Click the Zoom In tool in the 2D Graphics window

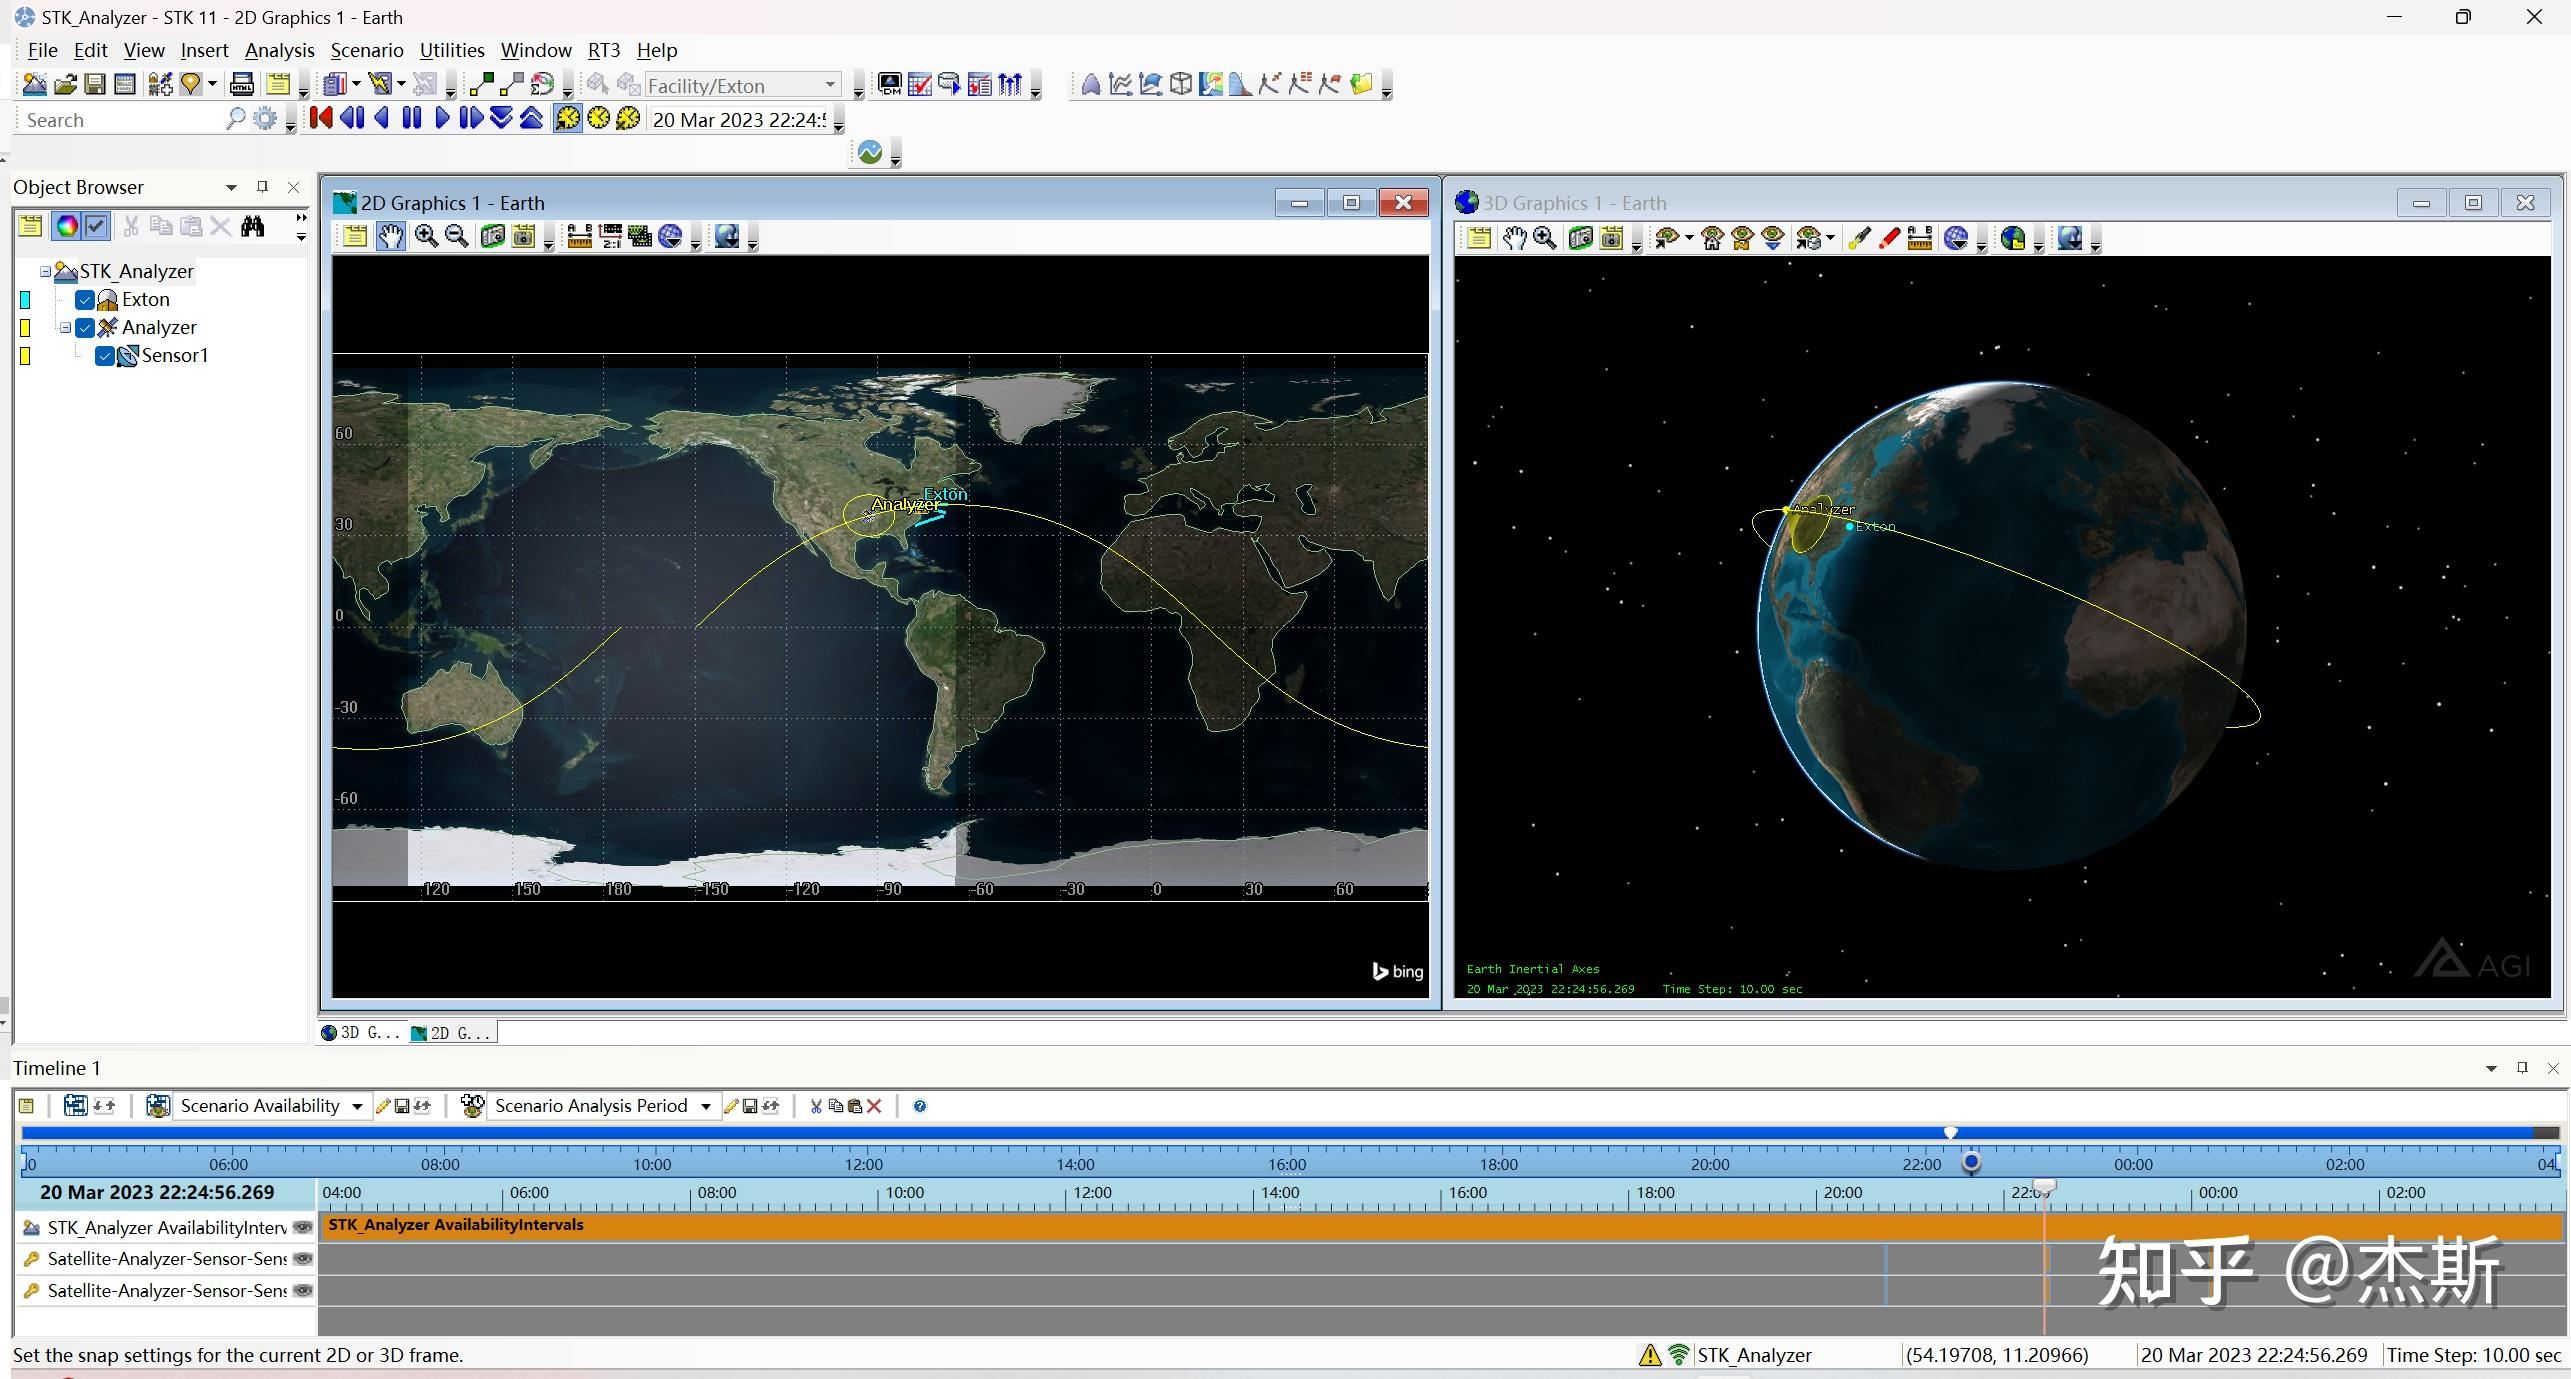pyautogui.click(x=426, y=236)
